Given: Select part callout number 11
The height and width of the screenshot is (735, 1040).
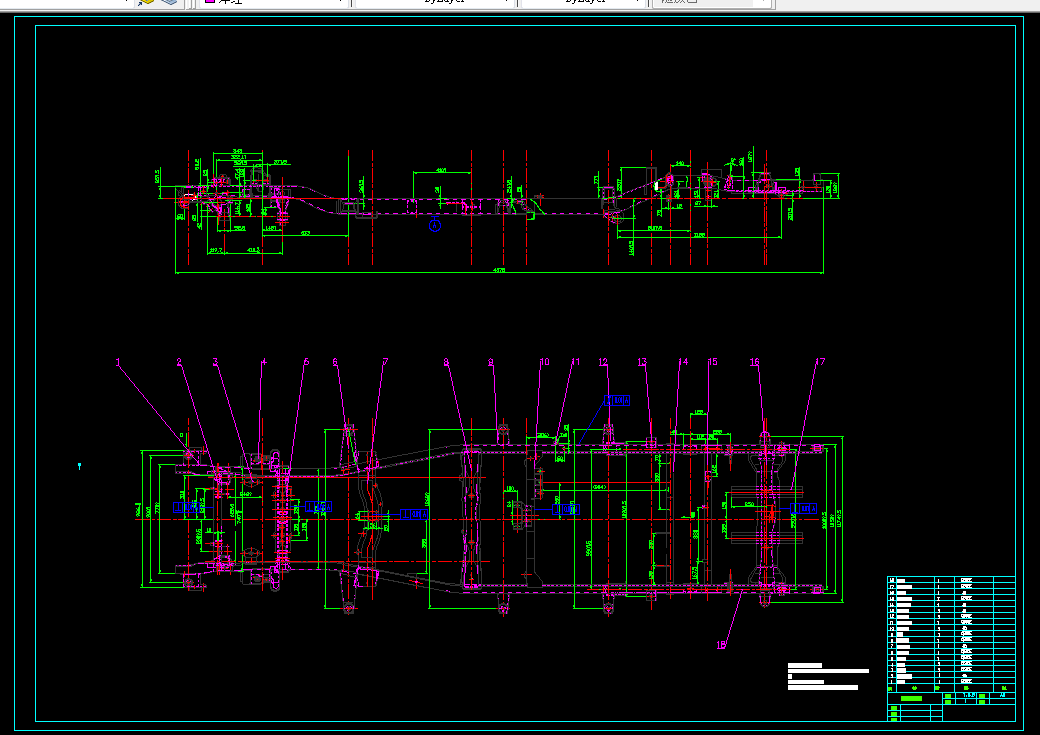Looking at the screenshot, I should pyautogui.click(x=575, y=362).
